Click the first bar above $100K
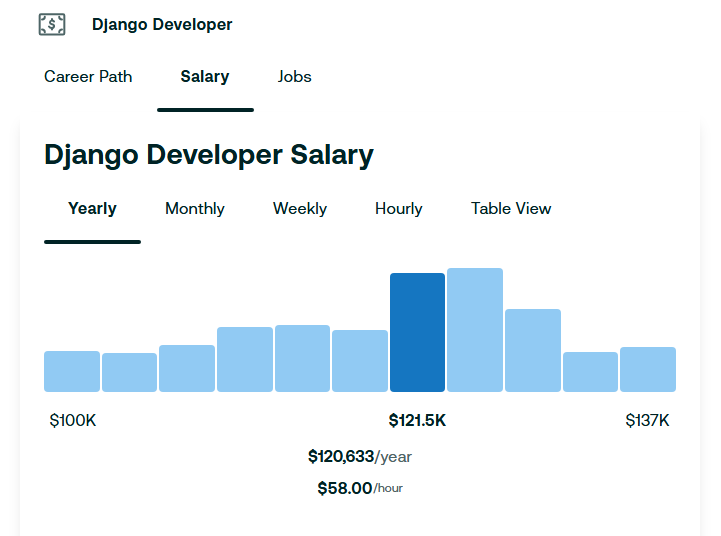The width and height of the screenshot is (721, 536). [x=72, y=371]
